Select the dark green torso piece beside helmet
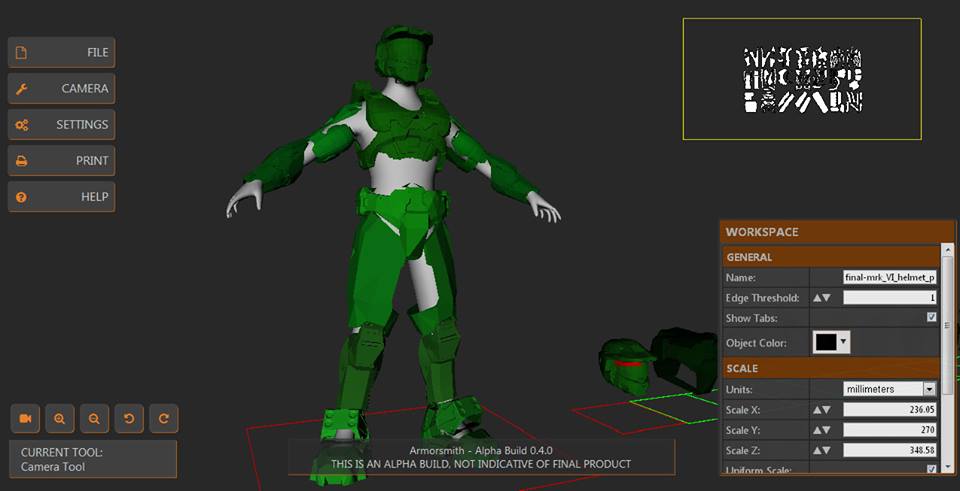Image resolution: width=960 pixels, height=491 pixels. pyautogui.click(x=684, y=360)
